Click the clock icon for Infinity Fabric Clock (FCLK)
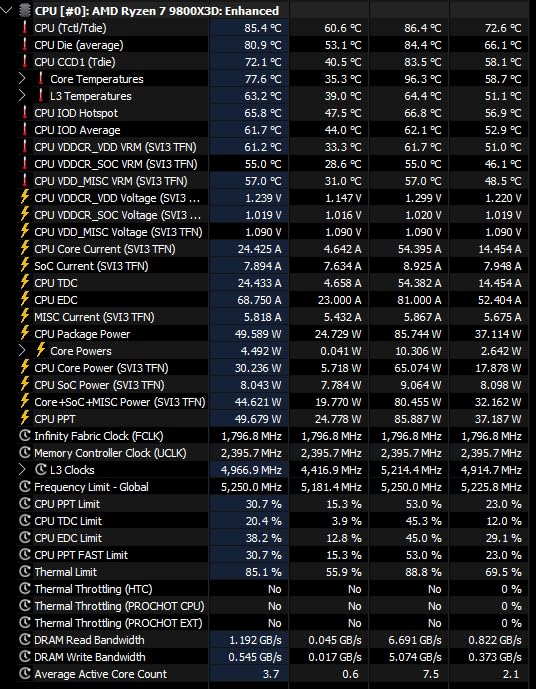 25,436
